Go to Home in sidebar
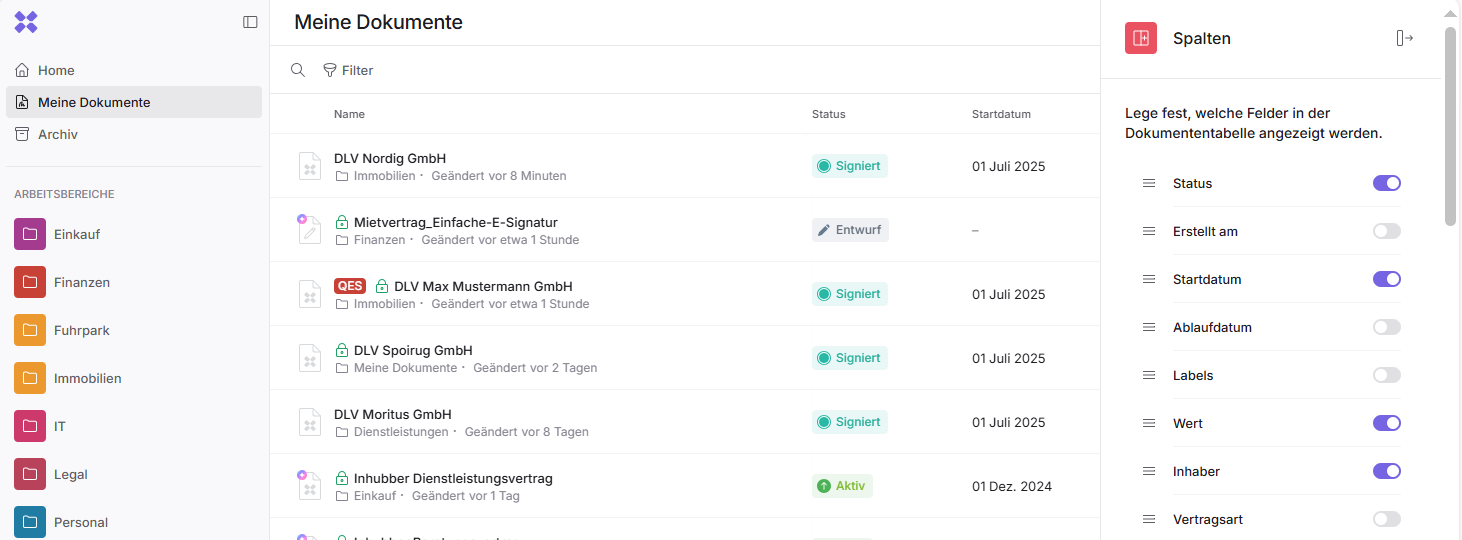 click(x=56, y=70)
